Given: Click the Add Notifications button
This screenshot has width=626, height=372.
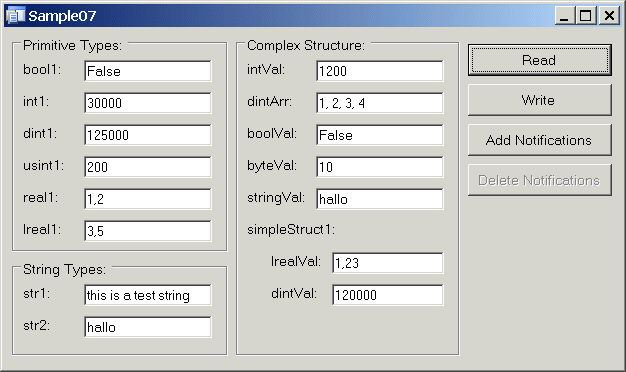Looking at the screenshot, I should (x=539, y=140).
